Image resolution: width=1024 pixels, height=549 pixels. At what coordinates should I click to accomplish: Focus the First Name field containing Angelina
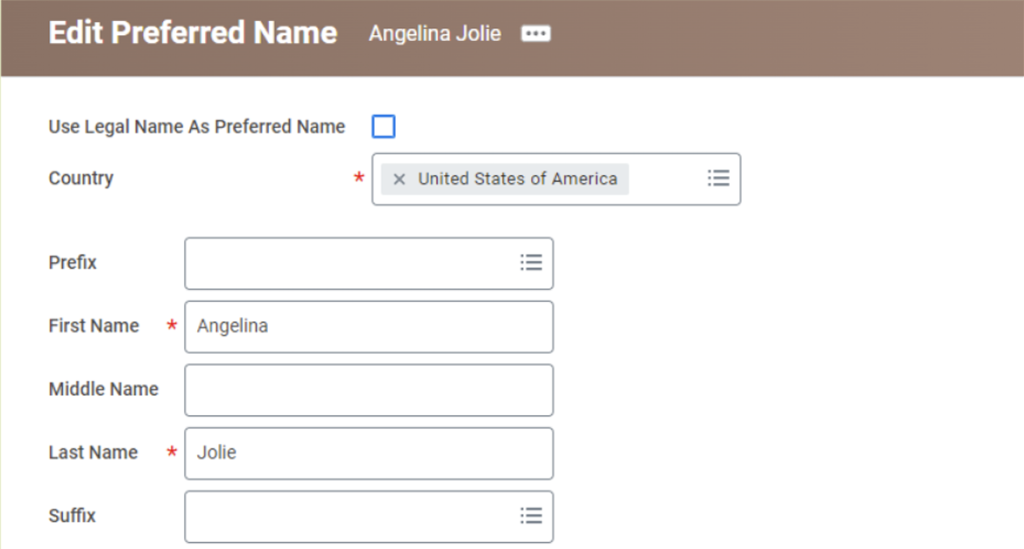pyautogui.click(x=369, y=326)
